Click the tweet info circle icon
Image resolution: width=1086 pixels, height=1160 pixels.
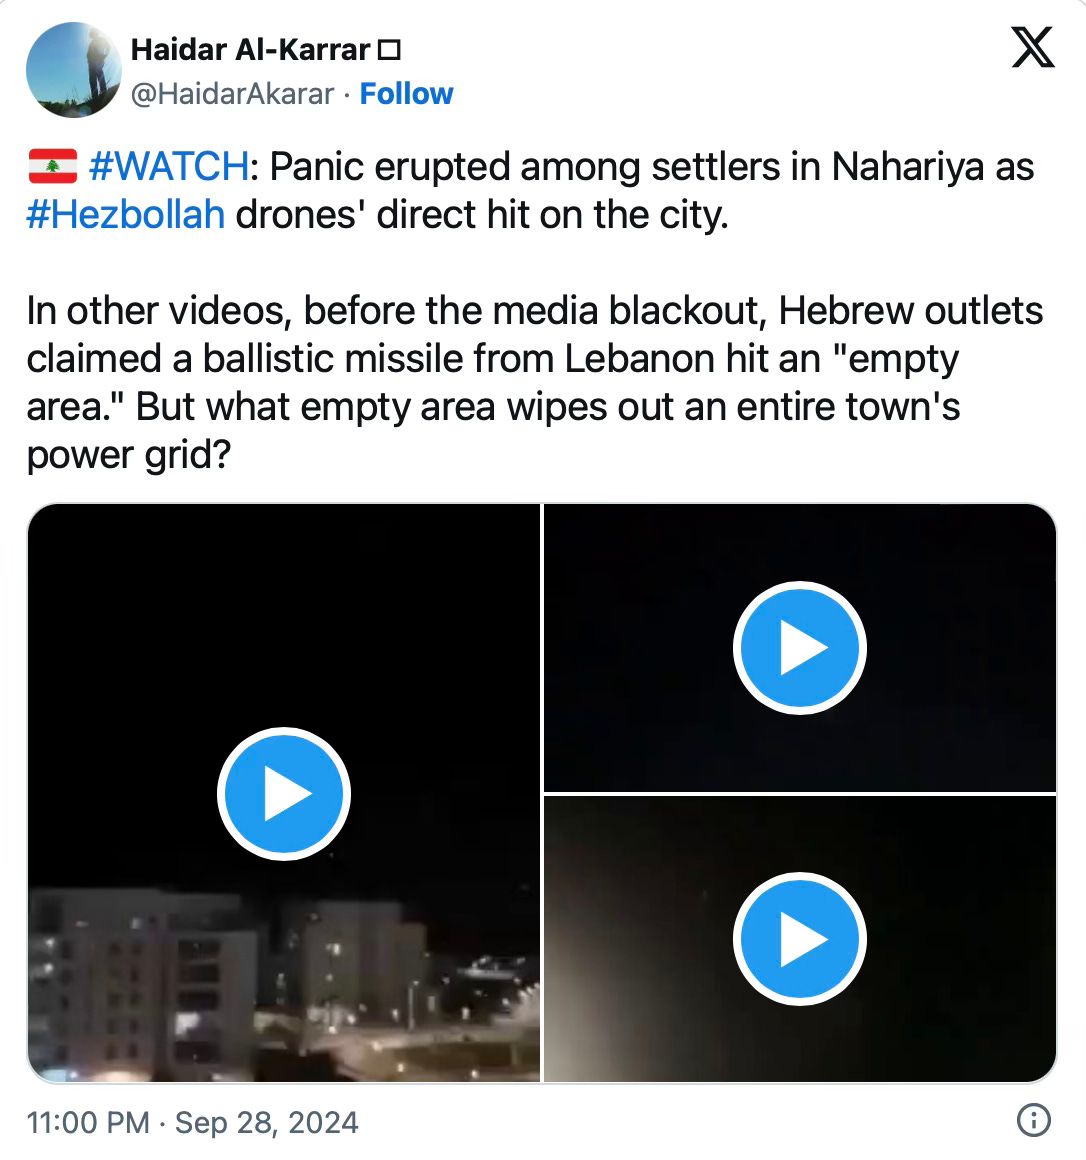(1033, 1119)
